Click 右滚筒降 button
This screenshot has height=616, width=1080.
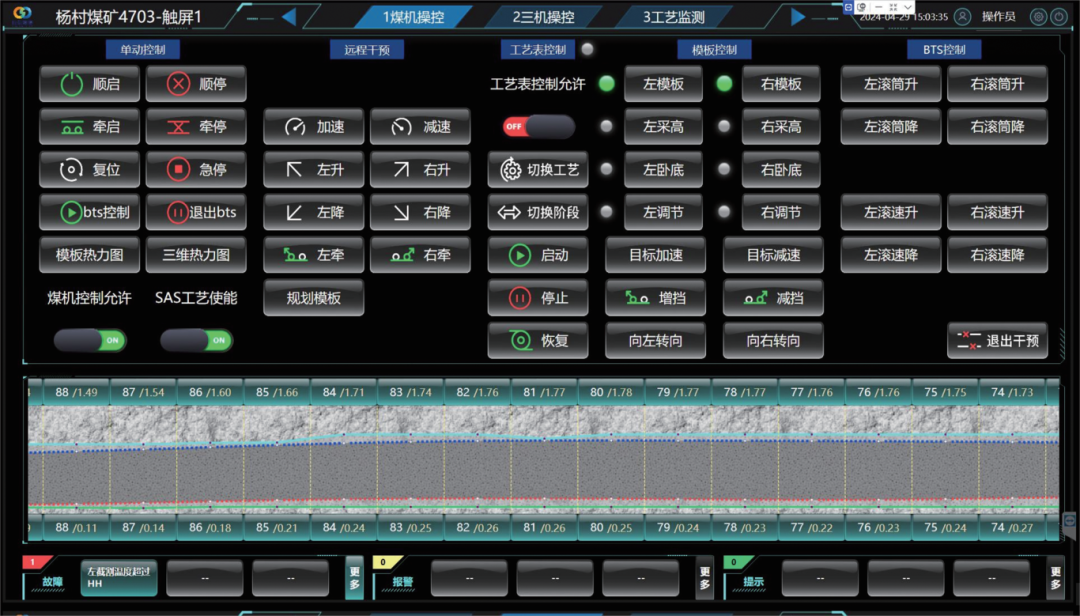(x=997, y=127)
